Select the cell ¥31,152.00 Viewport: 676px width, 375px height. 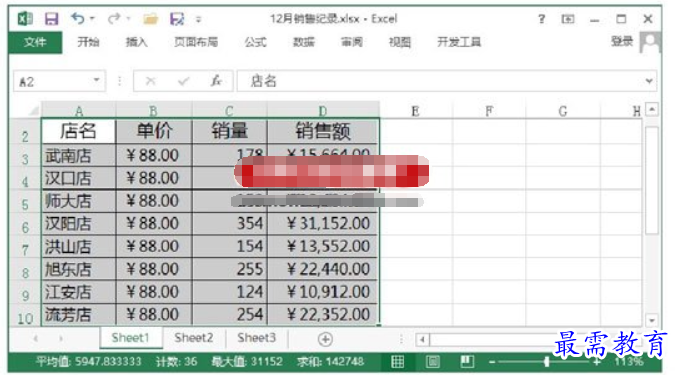[323, 224]
